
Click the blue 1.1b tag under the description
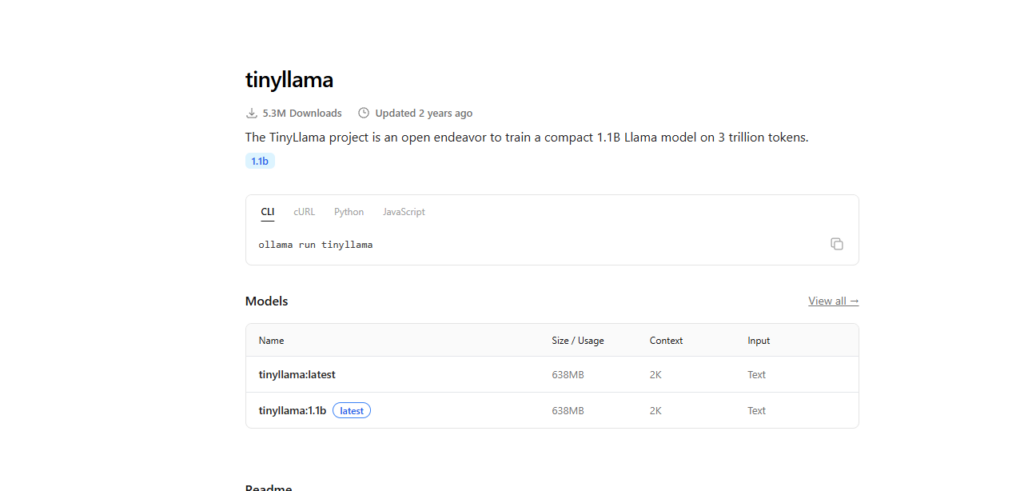pos(260,161)
